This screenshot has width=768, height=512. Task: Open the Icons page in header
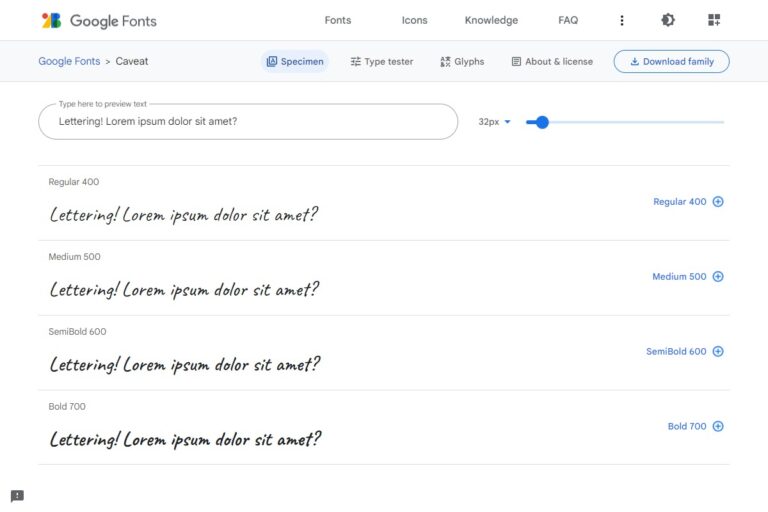(414, 20)
